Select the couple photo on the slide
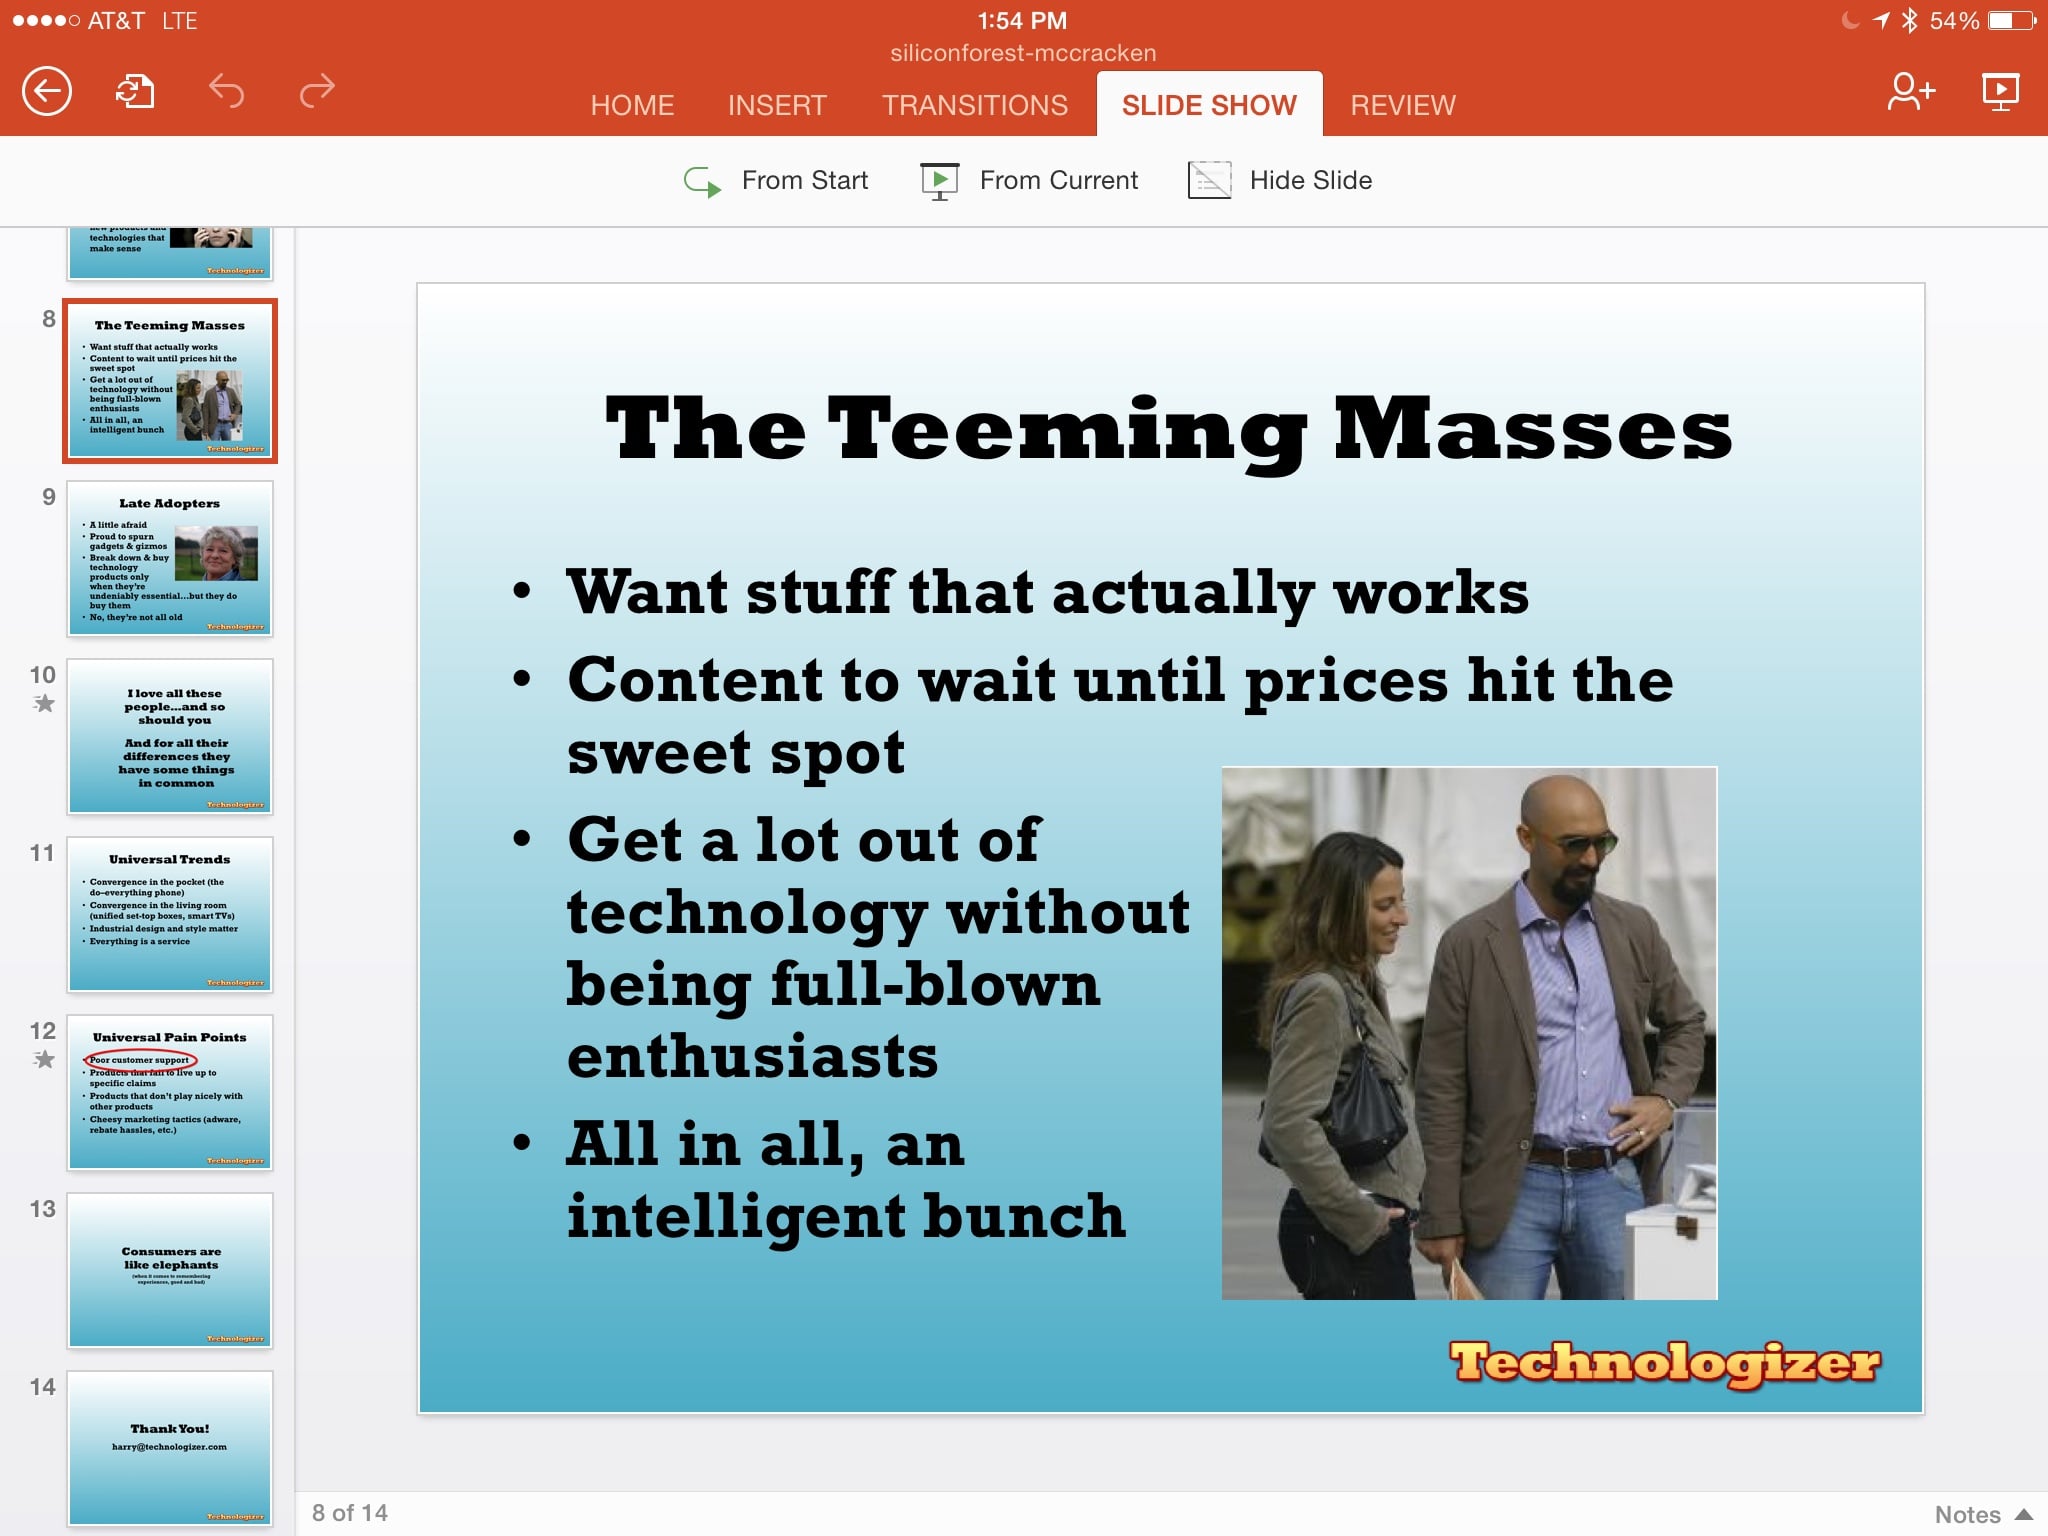Image resolution: width=2048 pixels, height=1536 pixels. [1469, 1033]
